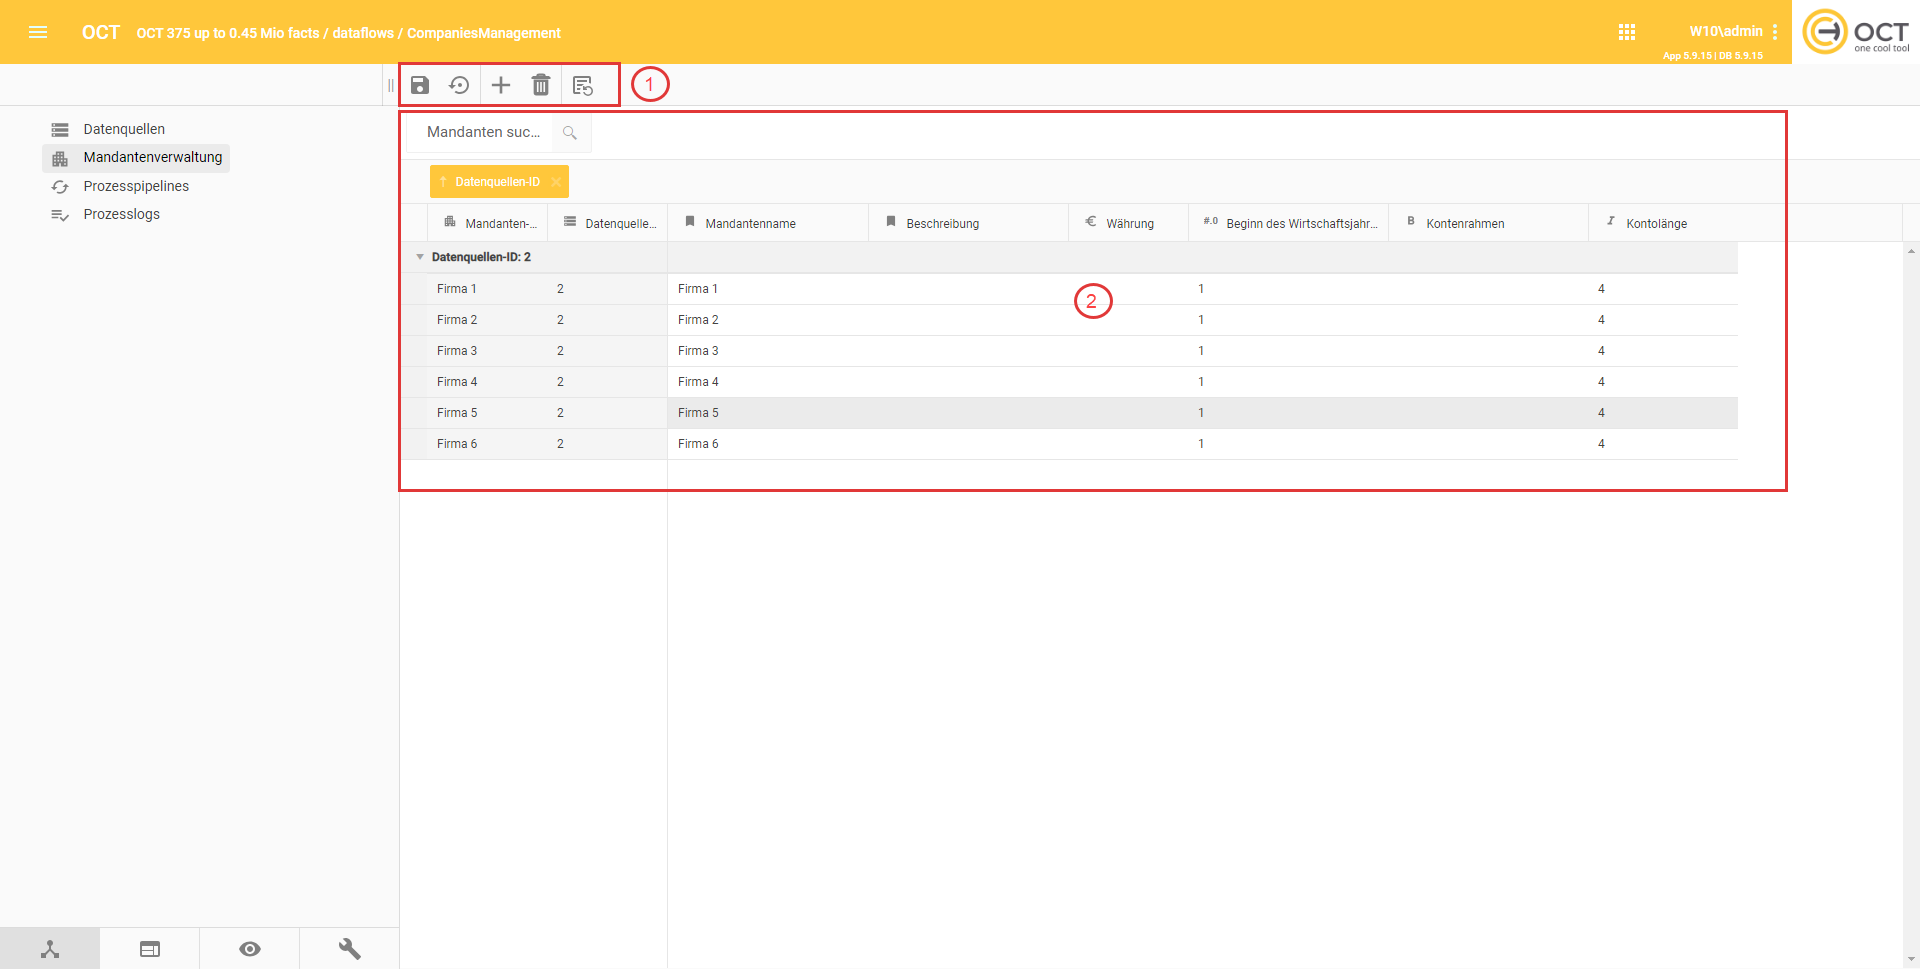Select Prozesspipelines in the sidebar

pyautogui.click(x=136, y=186)
